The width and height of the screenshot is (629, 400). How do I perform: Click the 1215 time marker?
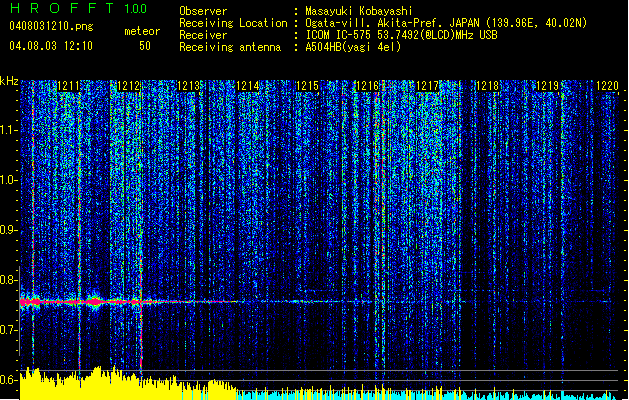click(308, 86)
